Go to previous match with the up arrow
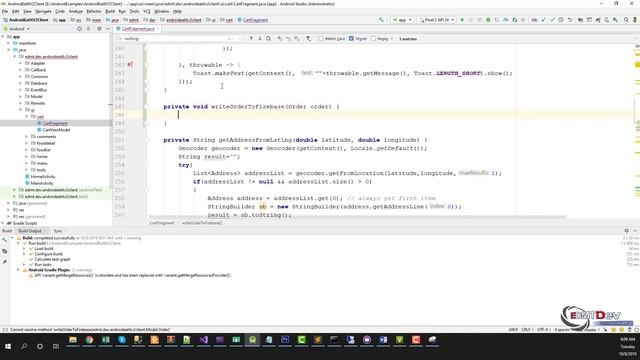This screenshot has width=640, height=360. (x=251, y=38)
